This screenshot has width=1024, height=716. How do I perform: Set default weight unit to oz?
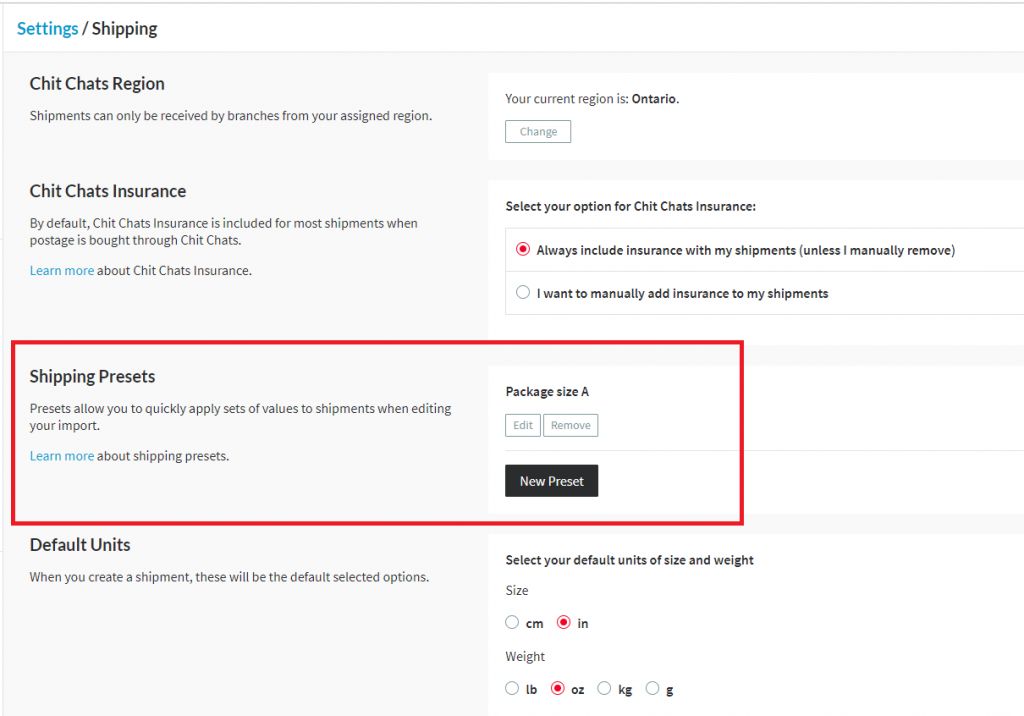click(x=557, y=689)
